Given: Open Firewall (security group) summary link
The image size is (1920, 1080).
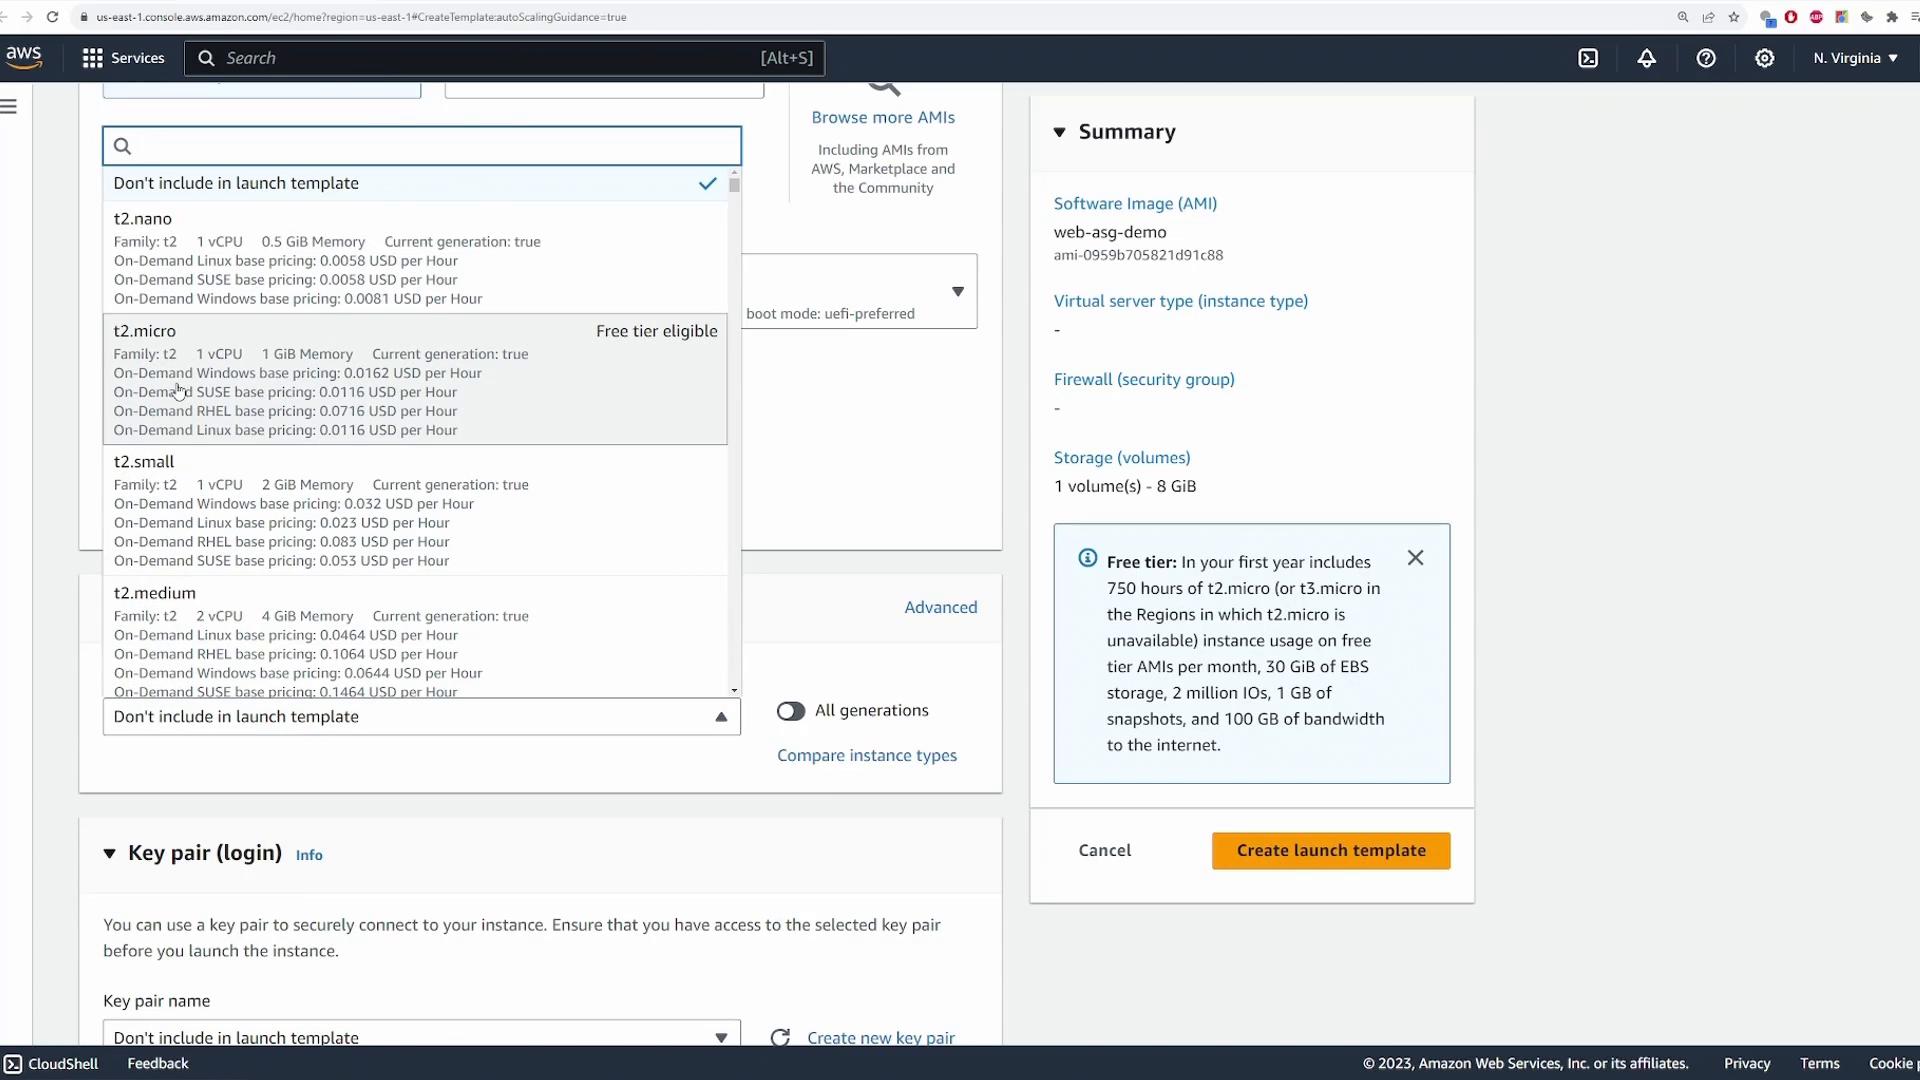Looking at the screenshot, I should pos(1144,379).
